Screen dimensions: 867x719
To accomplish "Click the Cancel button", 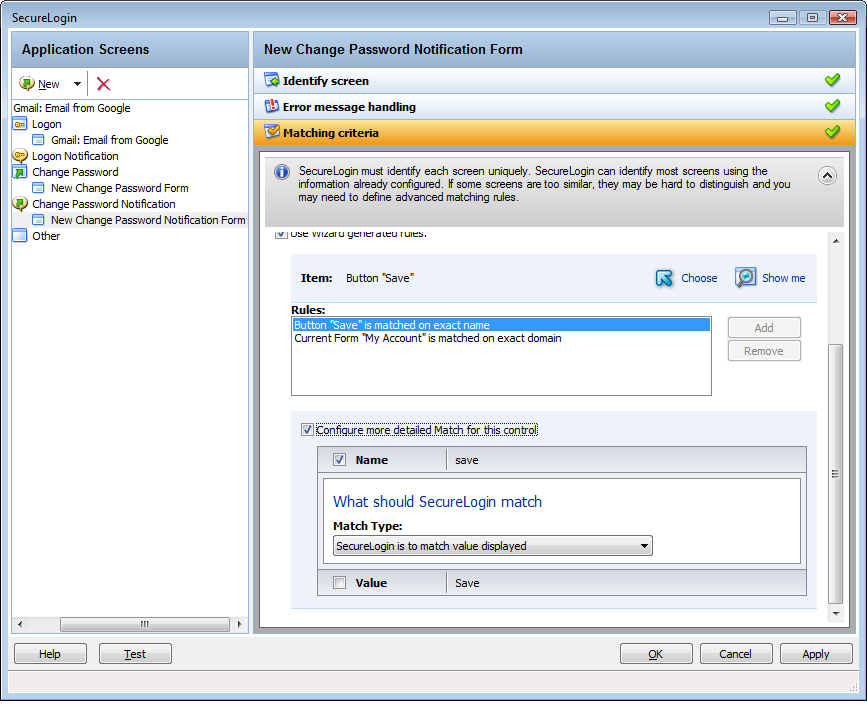I will 736,654.
